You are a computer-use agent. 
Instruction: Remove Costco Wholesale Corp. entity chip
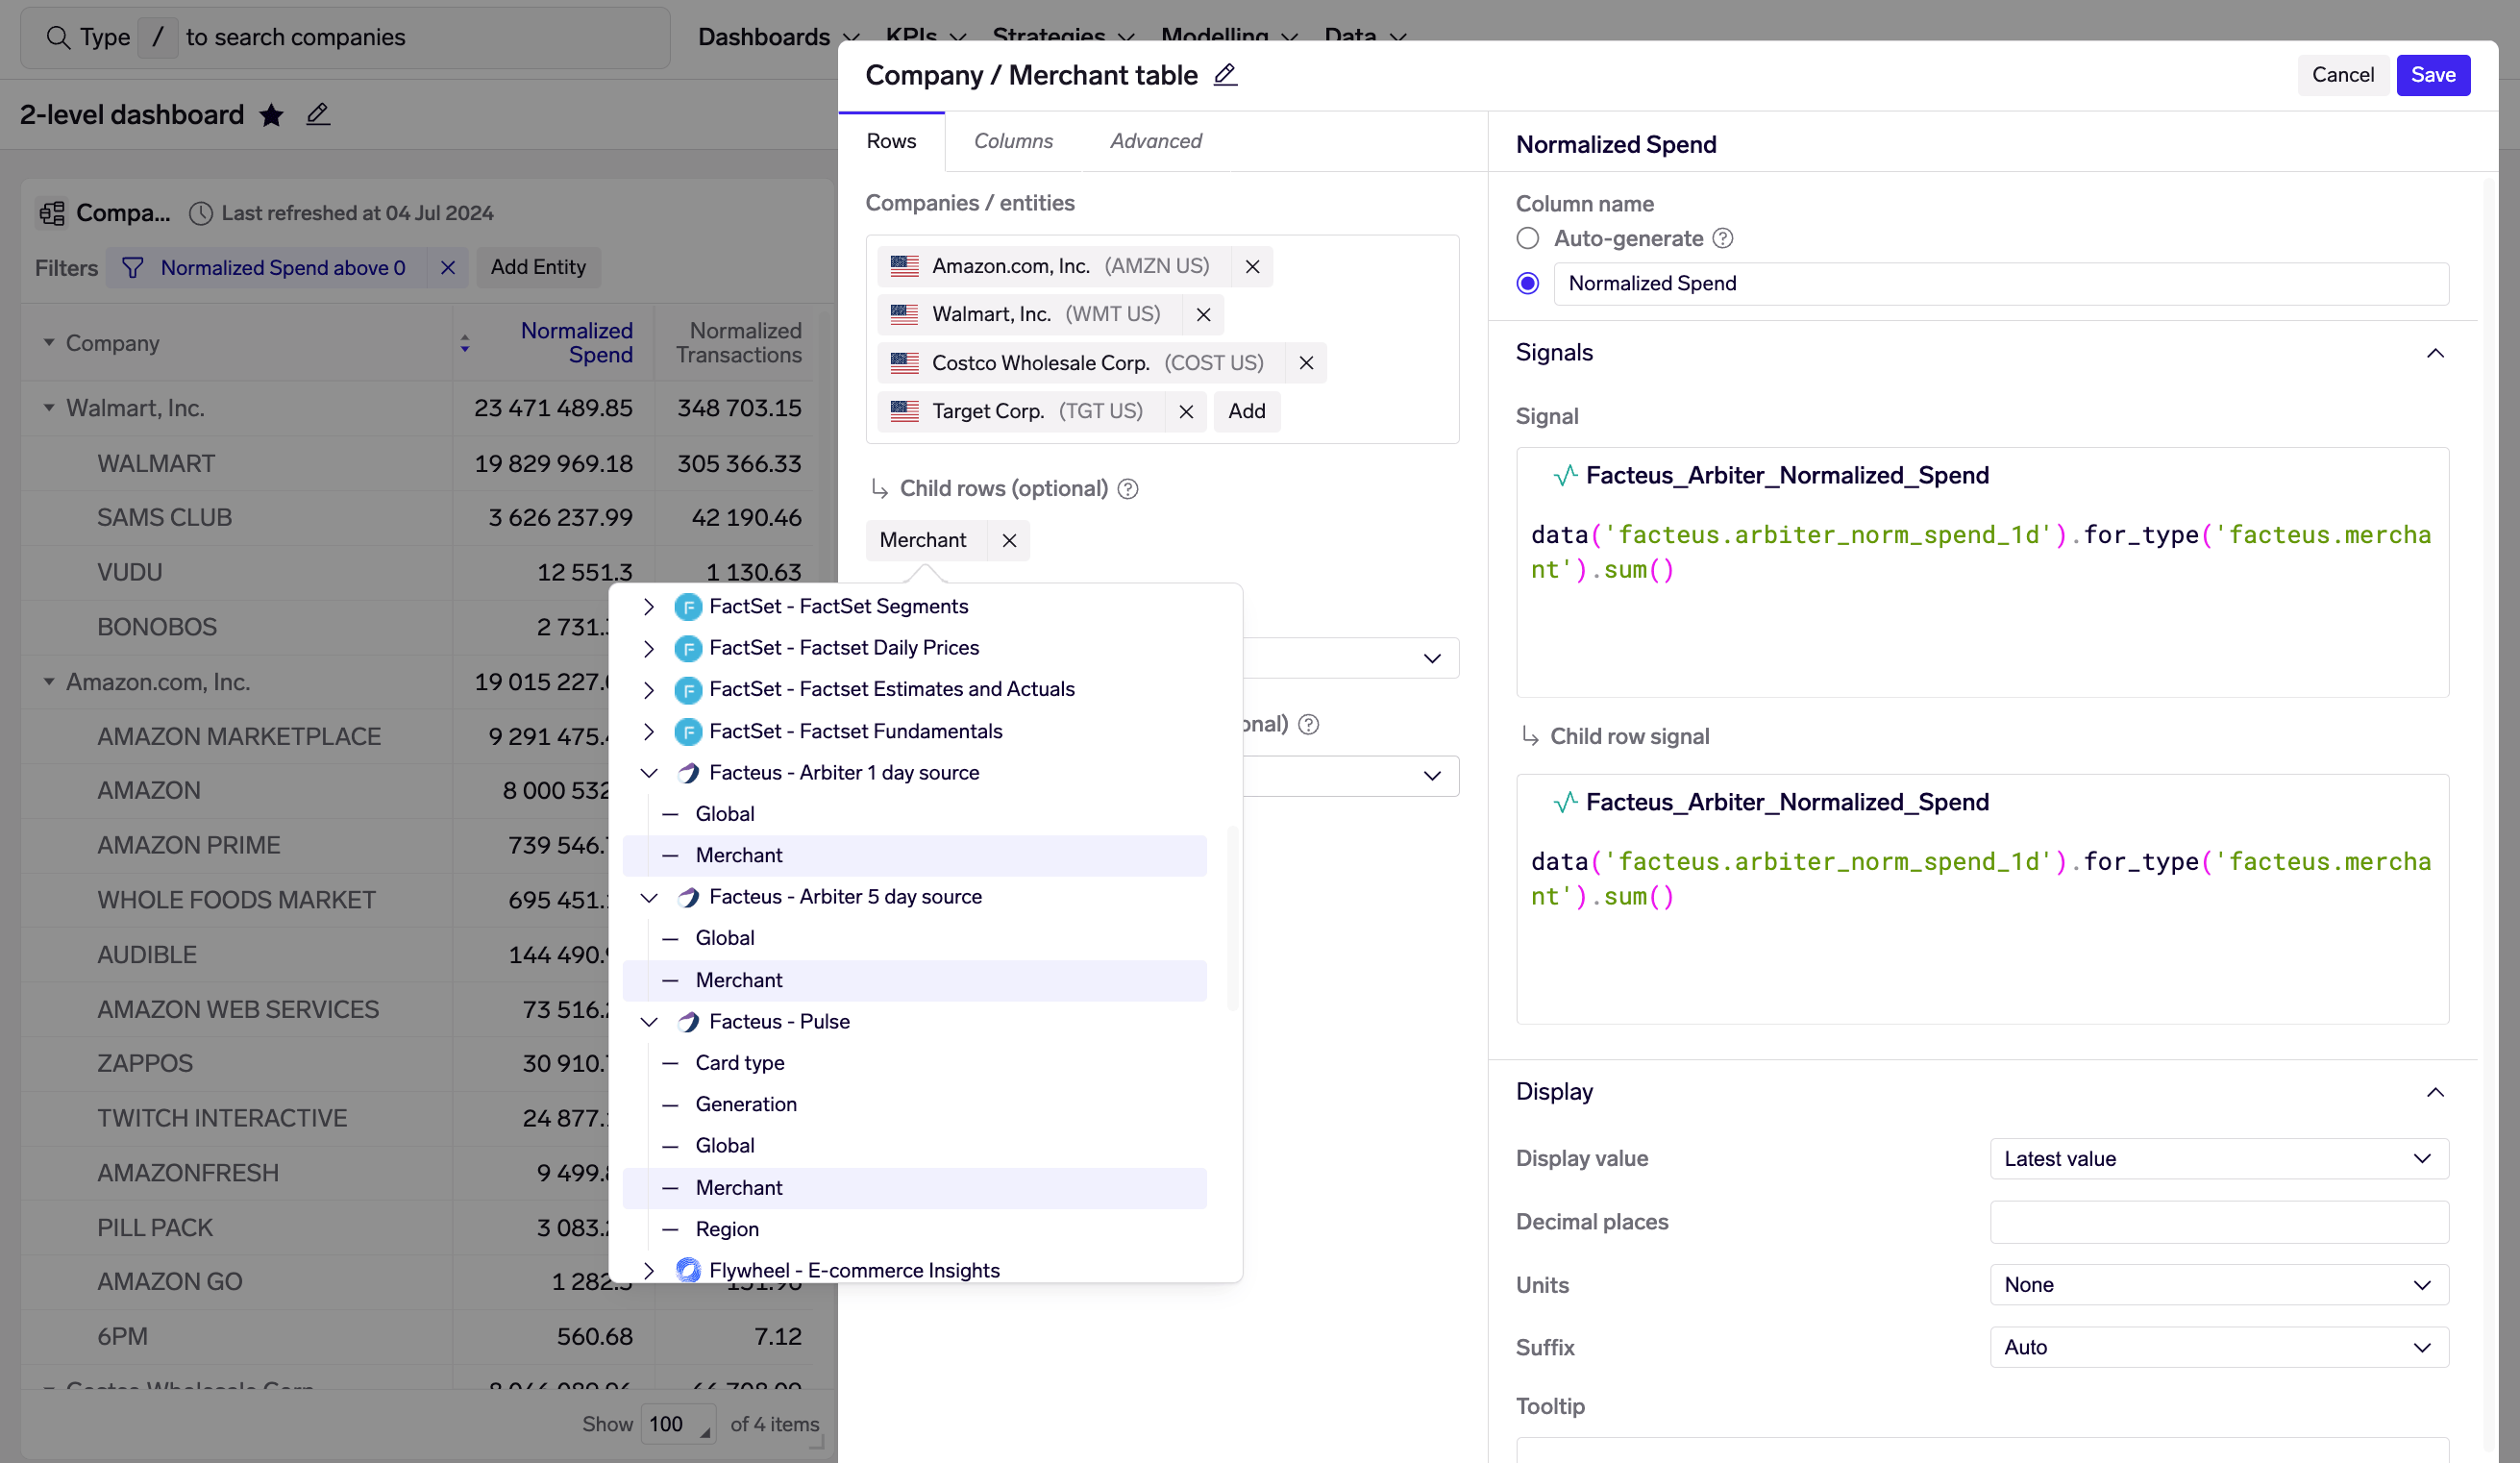pos(1306,363)
